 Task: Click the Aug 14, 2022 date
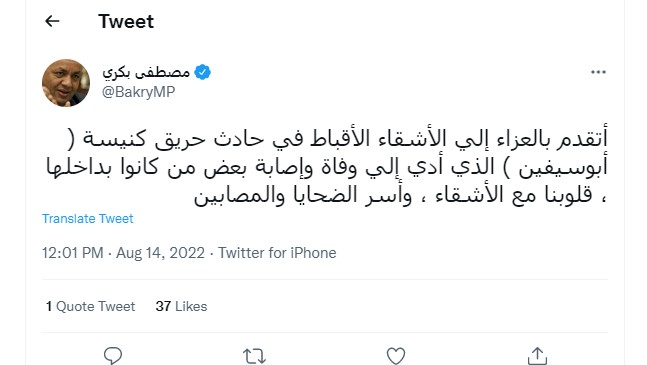[x=161, y=253]
